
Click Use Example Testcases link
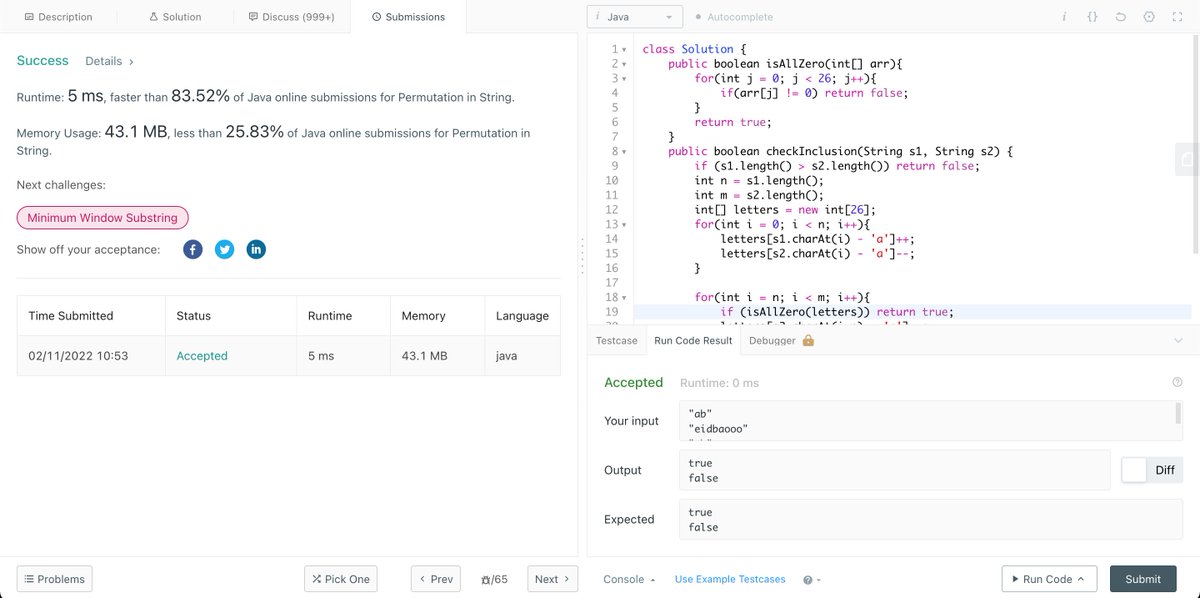click(x=730, y=579)
